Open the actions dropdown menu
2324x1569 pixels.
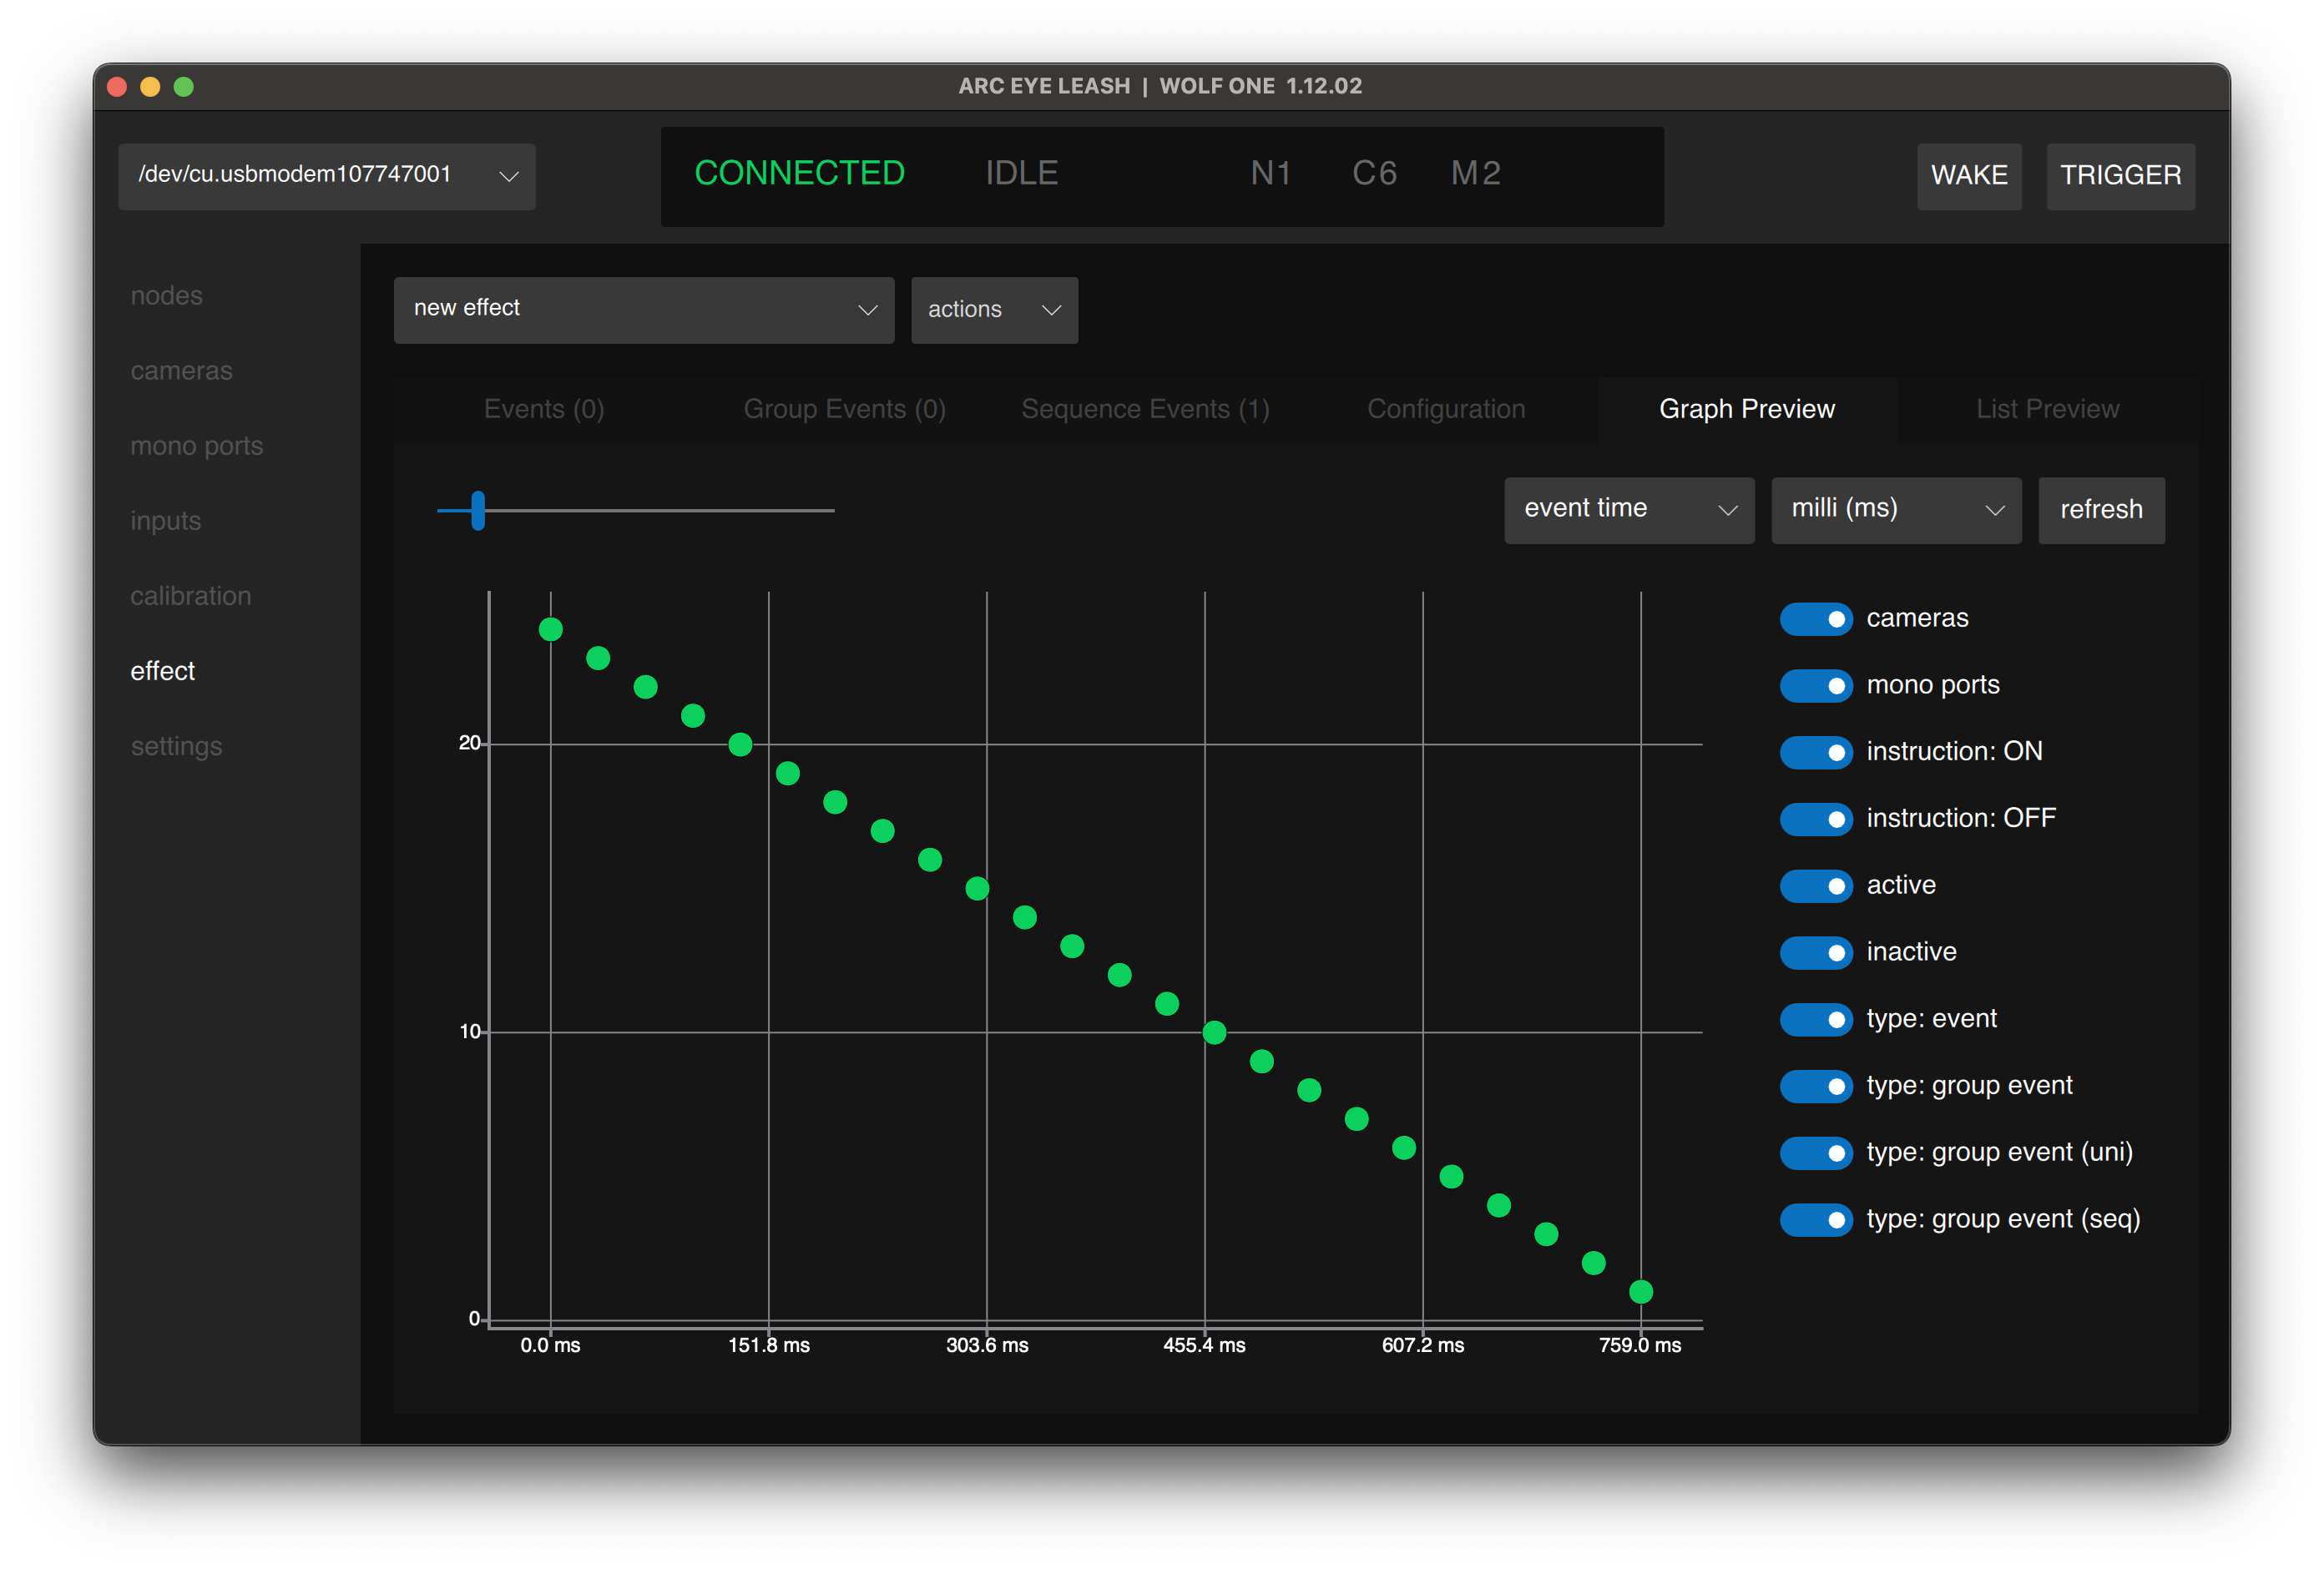click(993, 310)
